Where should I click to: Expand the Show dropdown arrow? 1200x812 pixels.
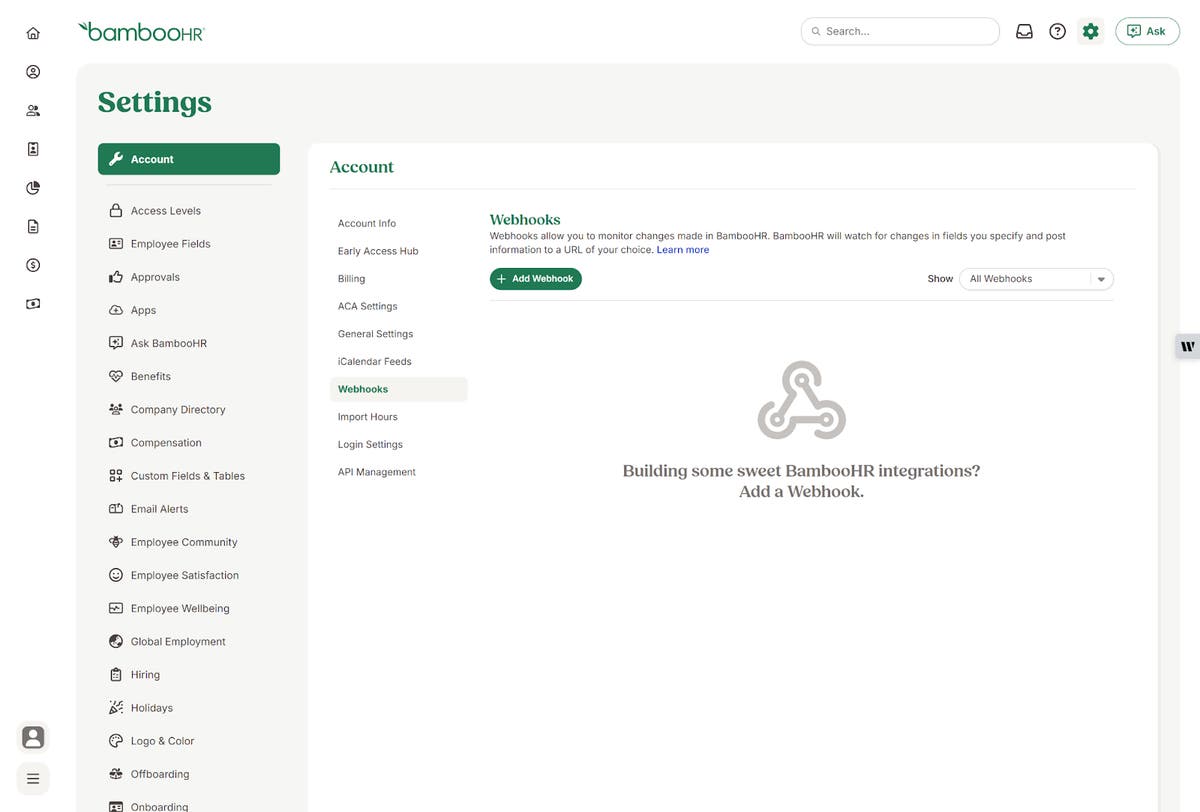pos(1100,278)
